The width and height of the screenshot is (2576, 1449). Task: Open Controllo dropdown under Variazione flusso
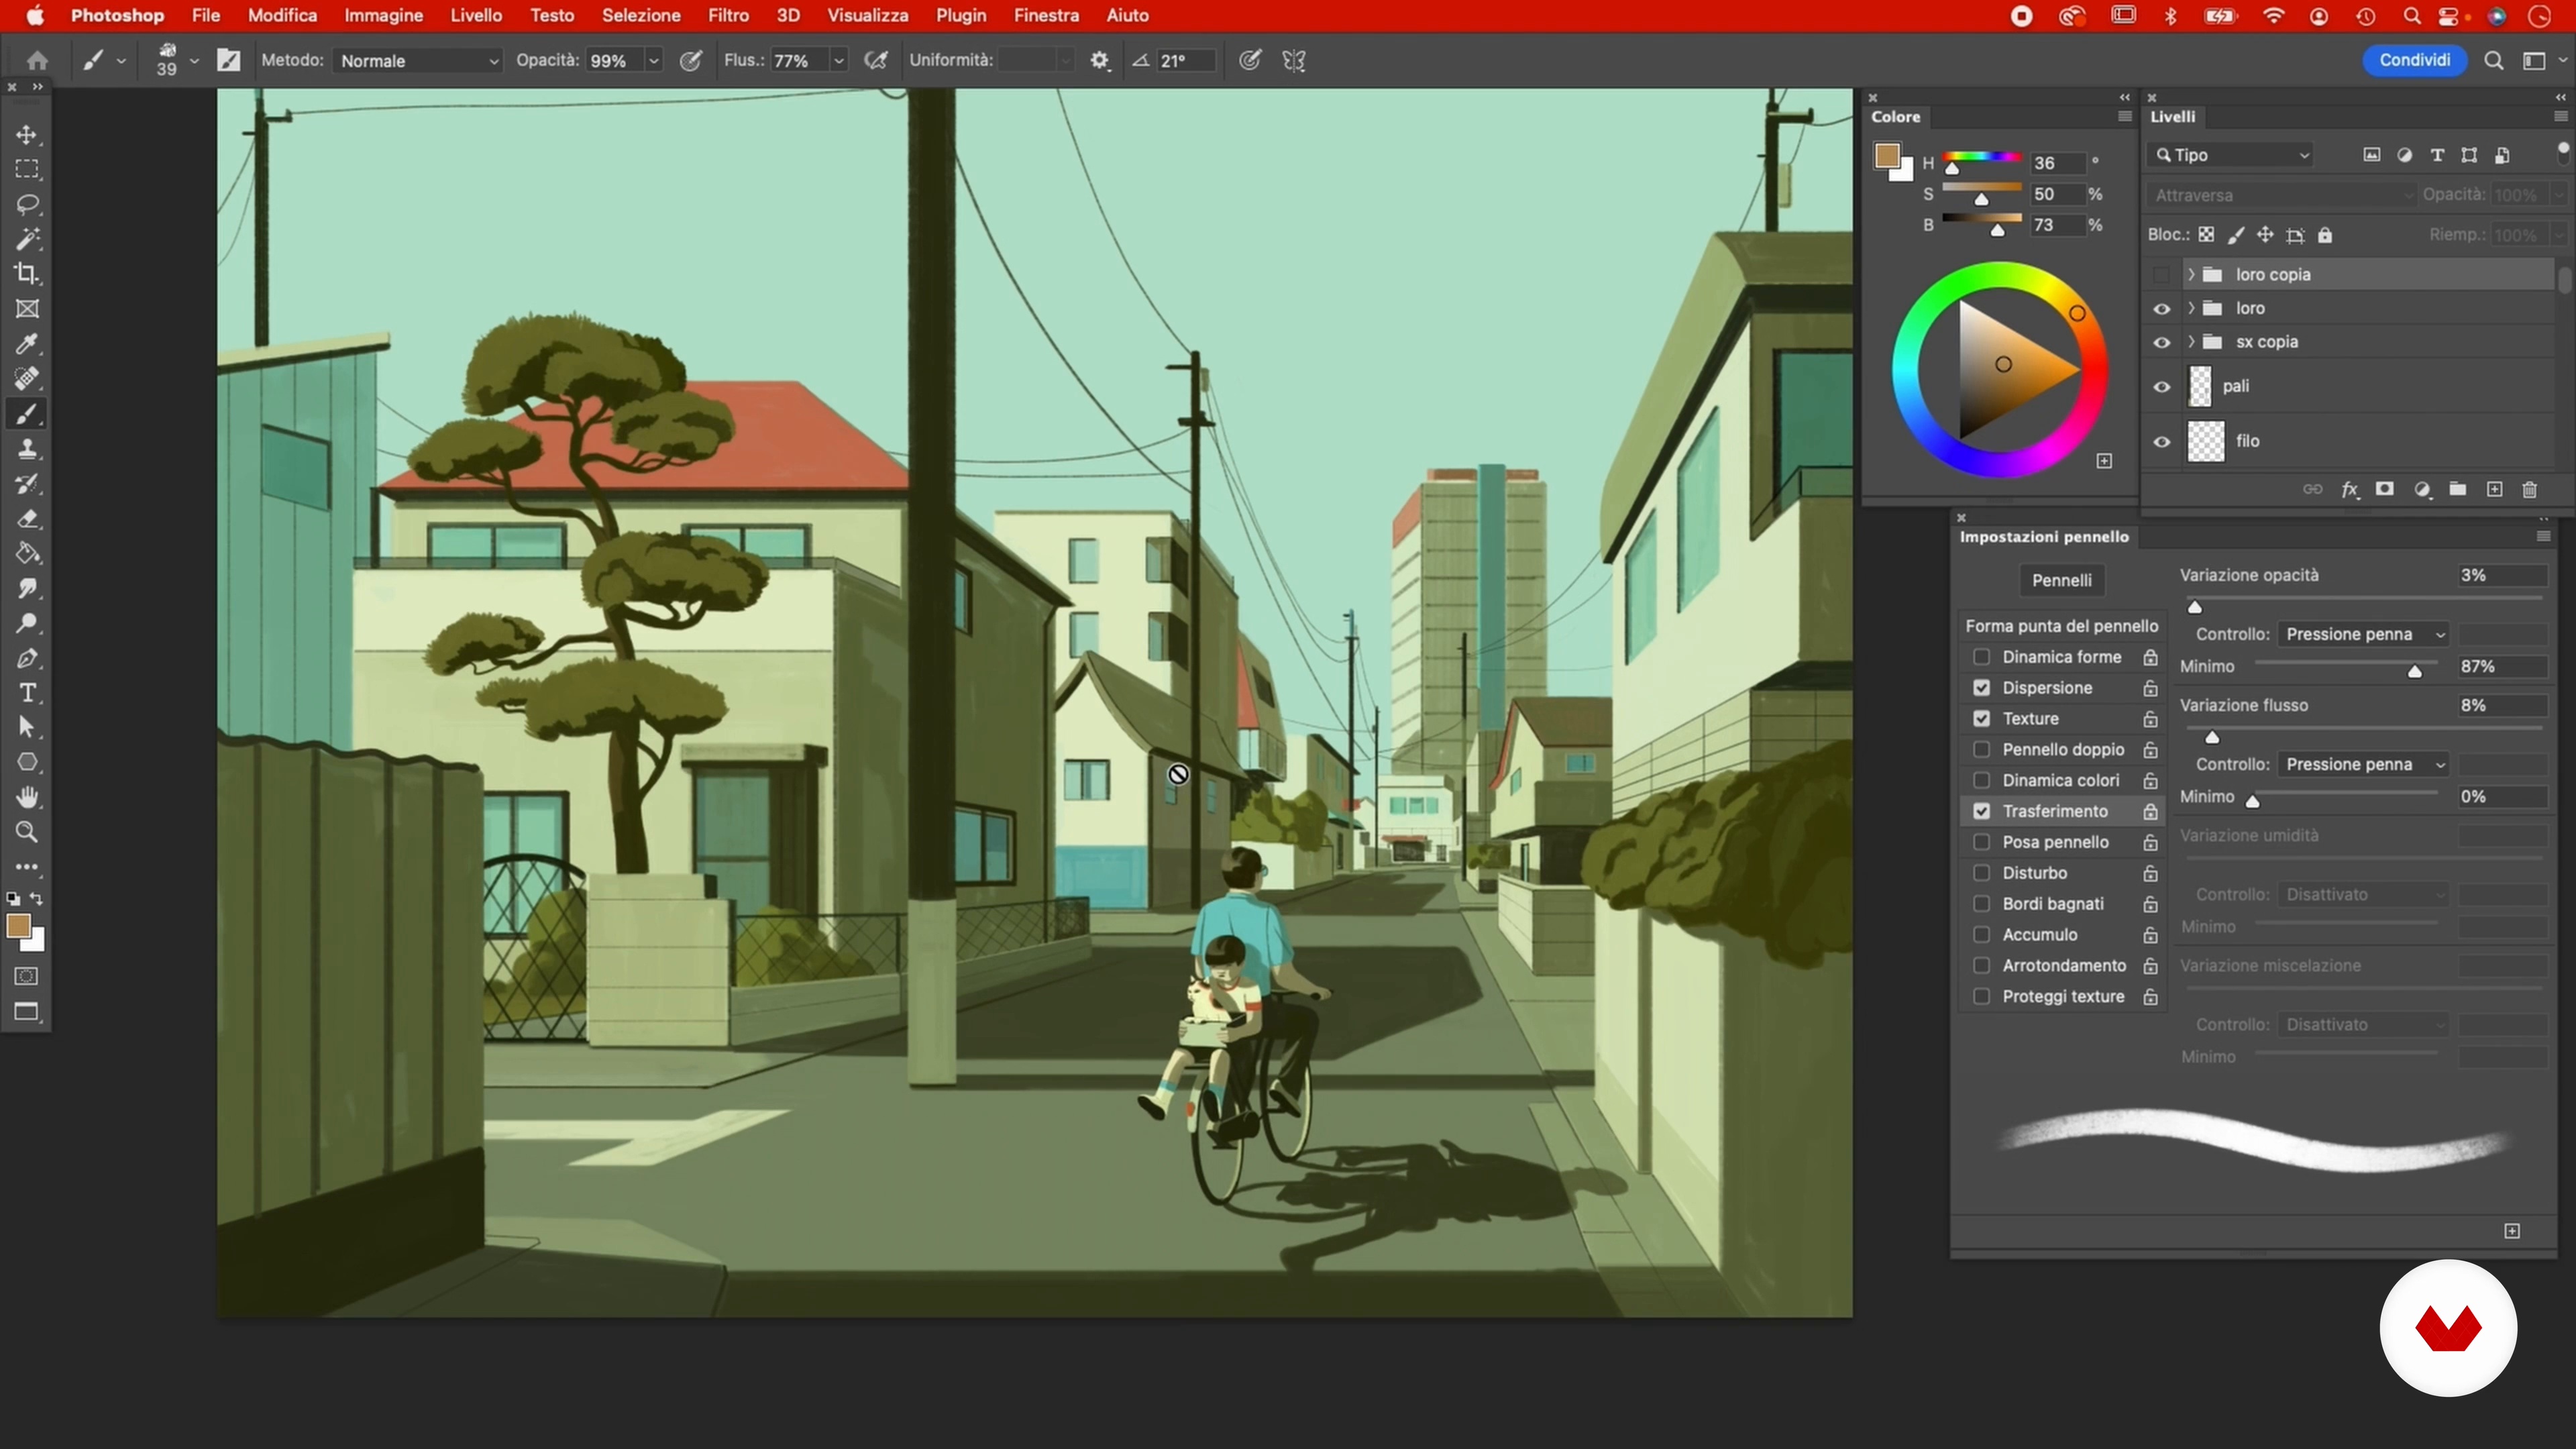pyautogui.click(x=2364, y=764)
